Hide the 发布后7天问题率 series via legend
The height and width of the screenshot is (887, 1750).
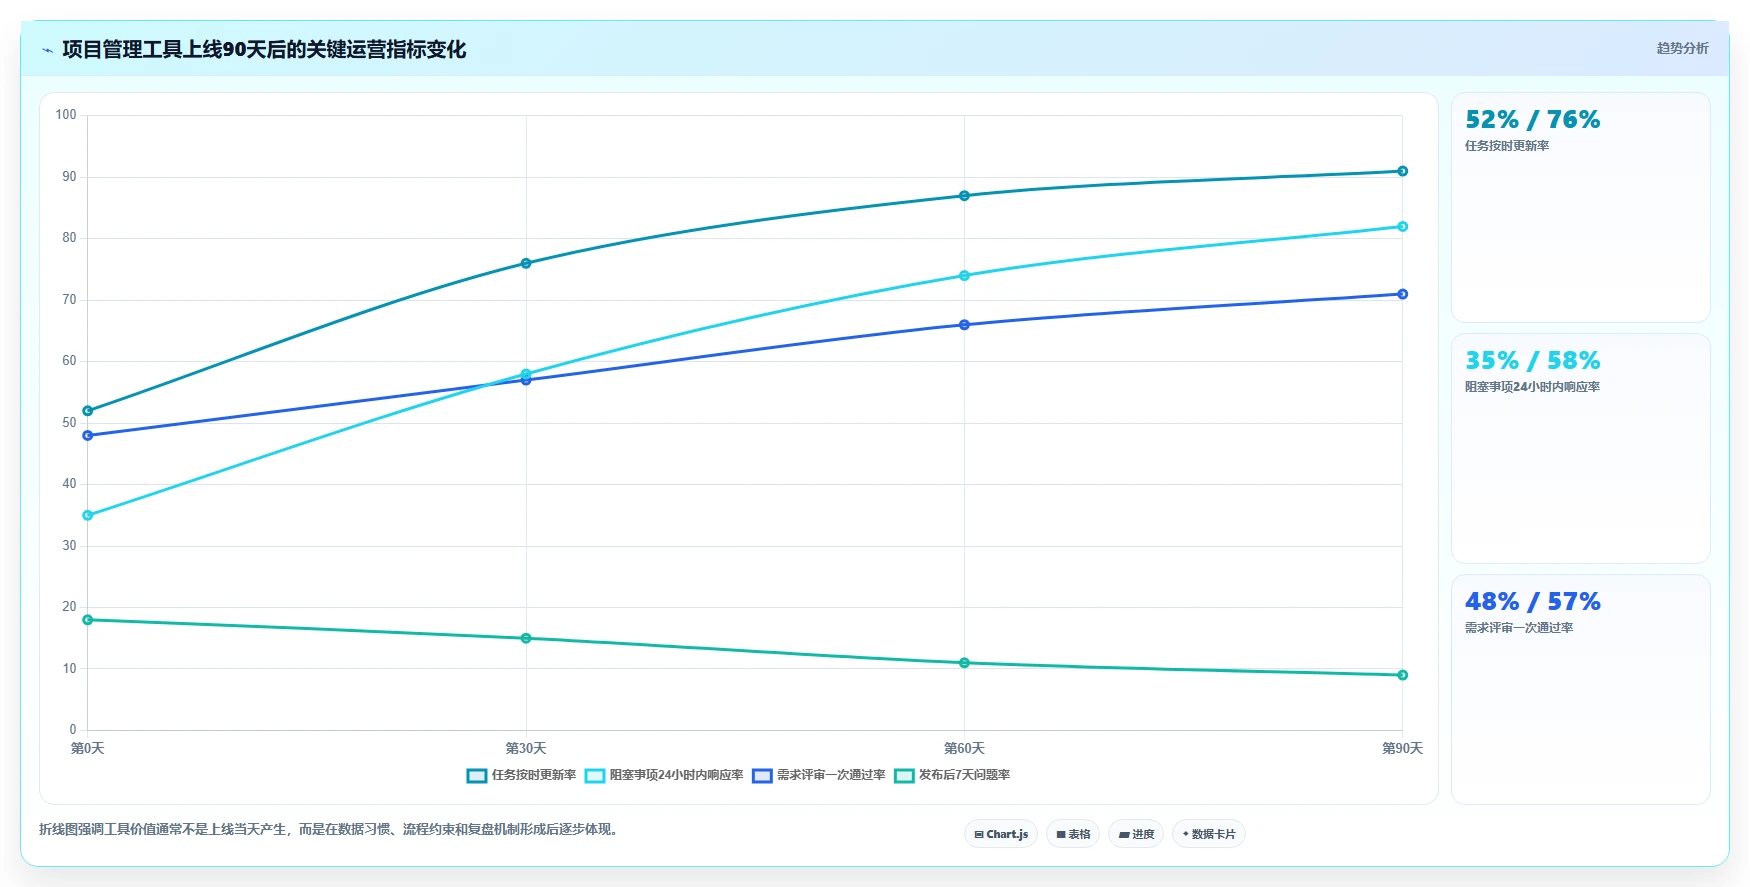952,775
